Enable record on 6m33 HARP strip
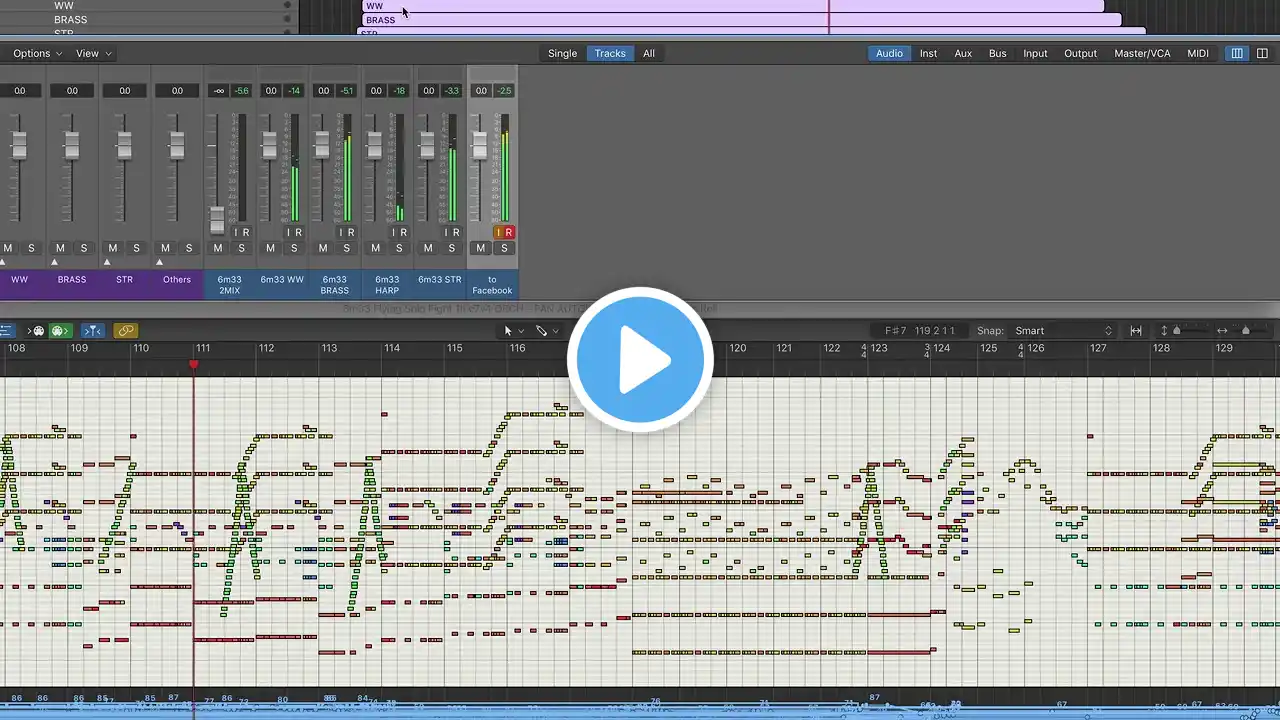 coord(403,232)
